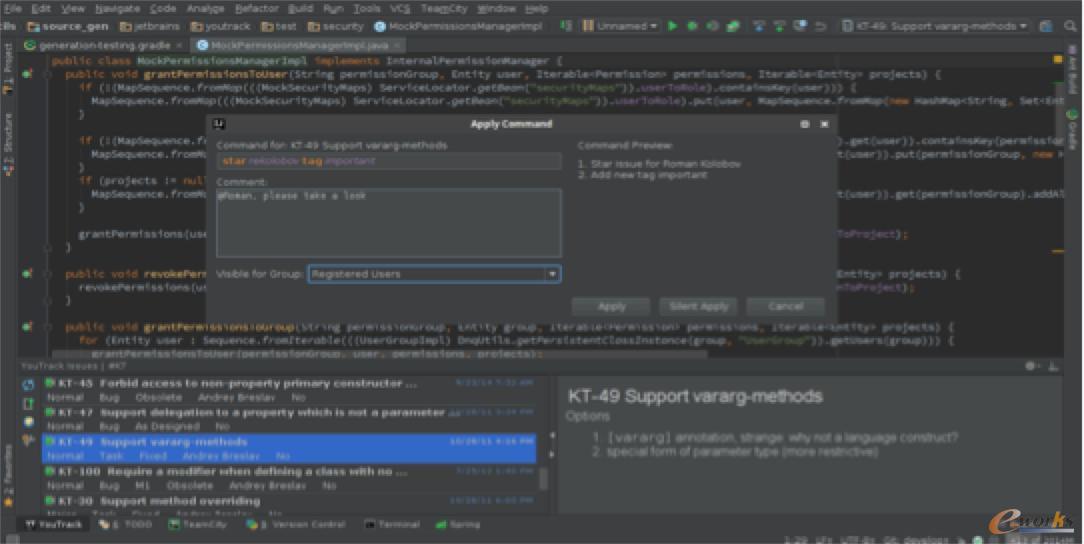Screen dimensions: 1084x544
Task: Open Search Everywhere magnifier icon
Action: click(x=1070, y=26)
